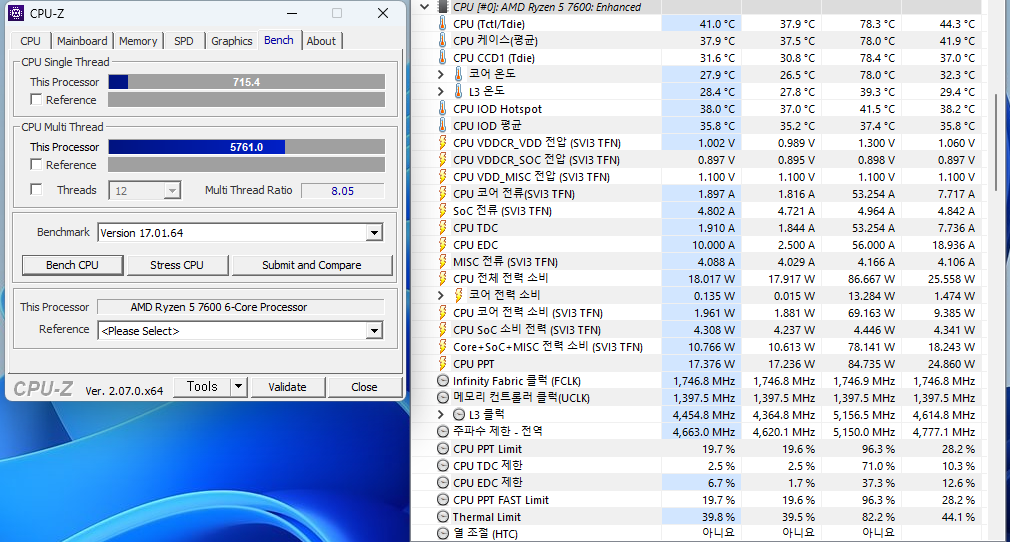Click clock icon beside 메모리 컨트롤러 클럭(UCLK)
Screen dimensions: 1010x542
[x=443, y=398]
